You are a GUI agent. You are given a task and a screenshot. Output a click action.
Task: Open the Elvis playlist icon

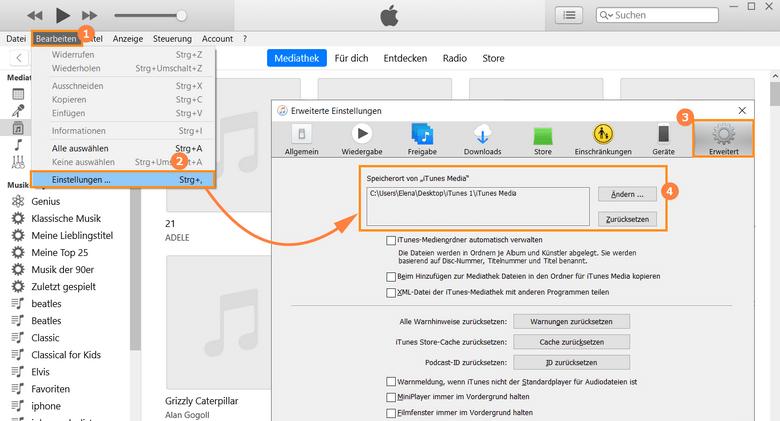pos(18,372)
